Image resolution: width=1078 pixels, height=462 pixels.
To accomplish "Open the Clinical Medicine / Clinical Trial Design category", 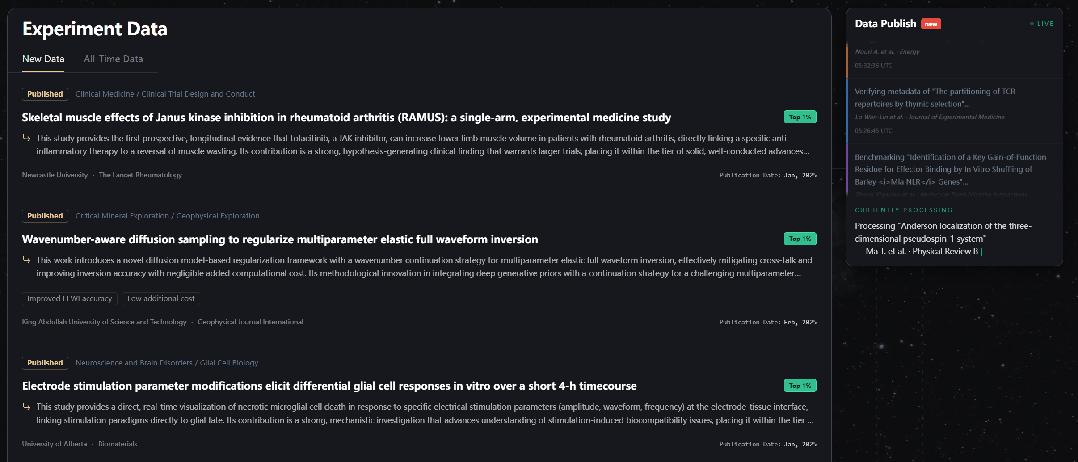I will tap(165, 94).
